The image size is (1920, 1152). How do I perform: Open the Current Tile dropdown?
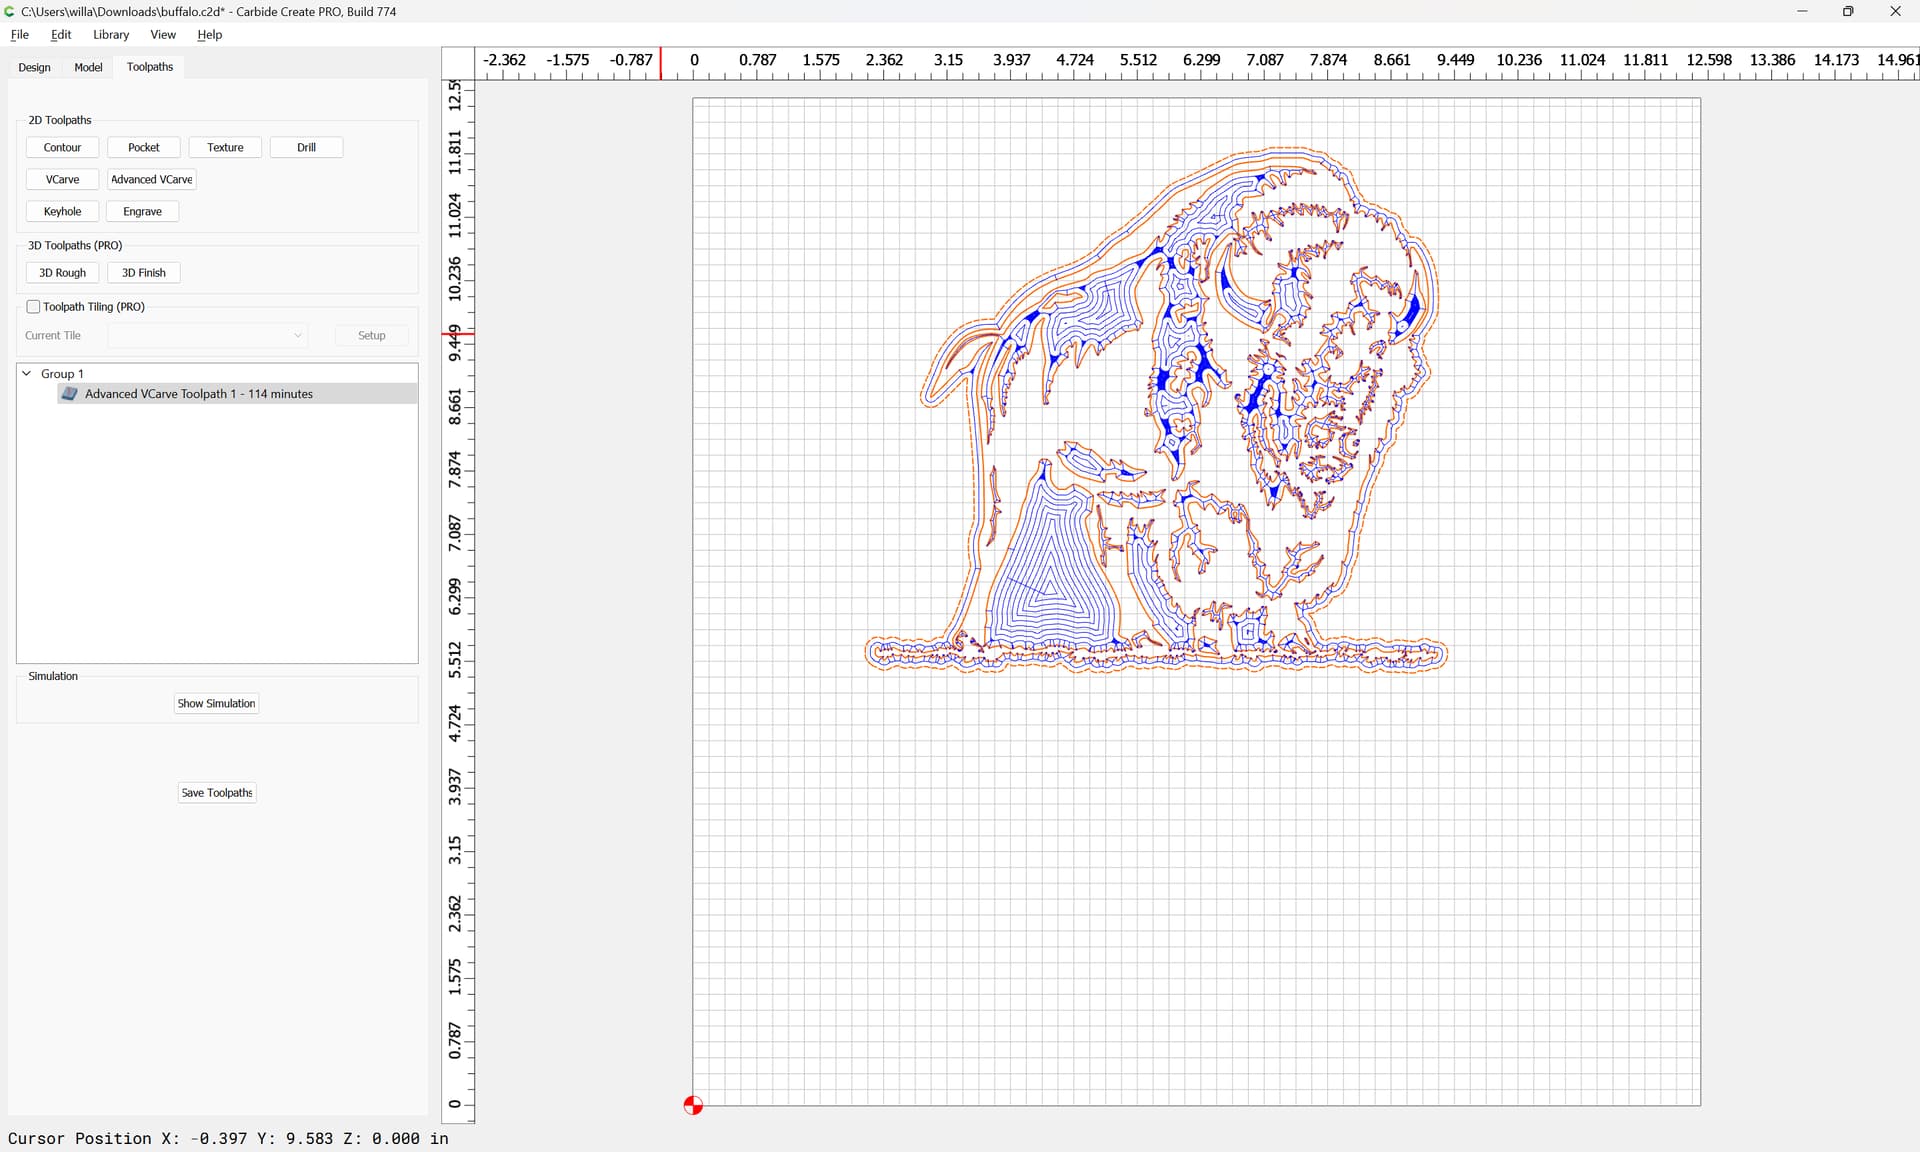point(208,335)
